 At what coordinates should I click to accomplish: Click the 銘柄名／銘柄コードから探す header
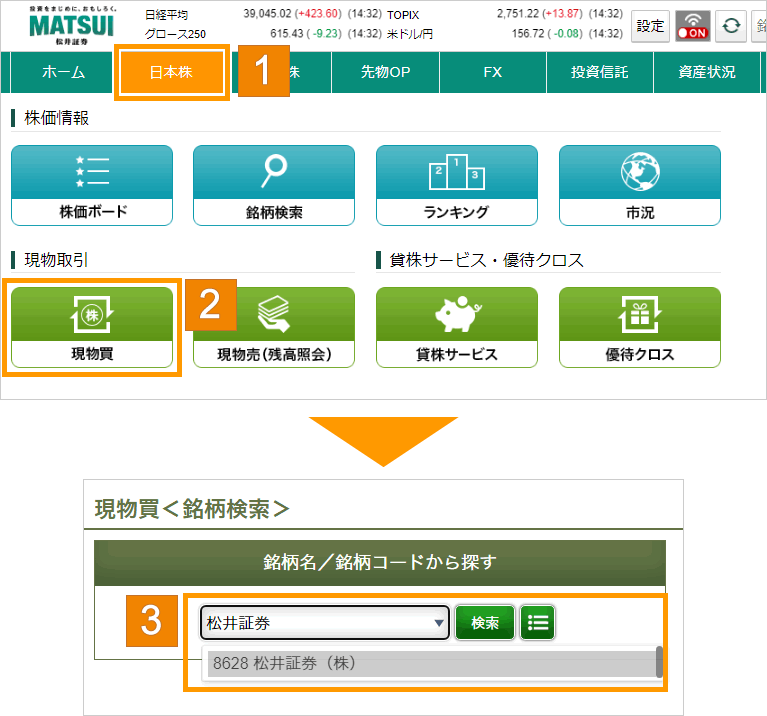point(380,562)
